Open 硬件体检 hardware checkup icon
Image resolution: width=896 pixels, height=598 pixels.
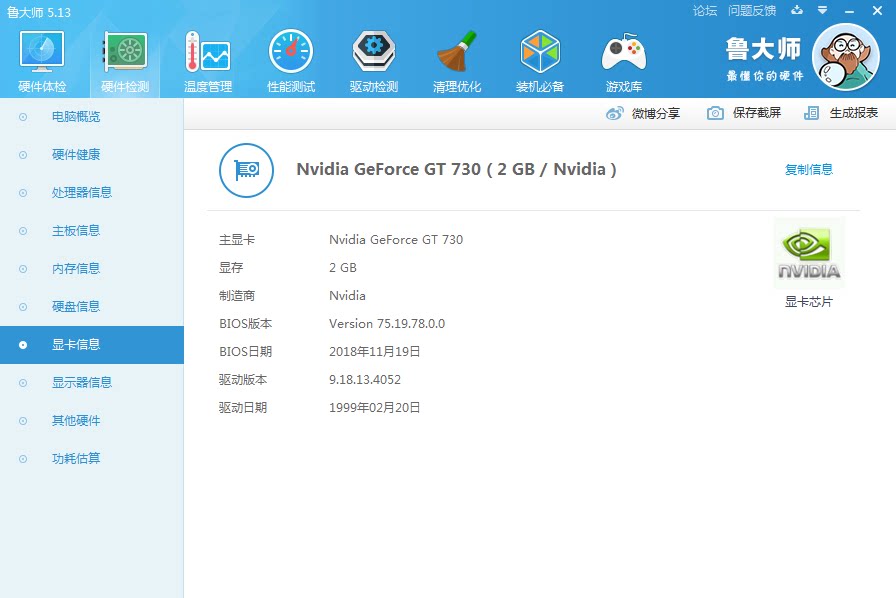tap(42, 53)
